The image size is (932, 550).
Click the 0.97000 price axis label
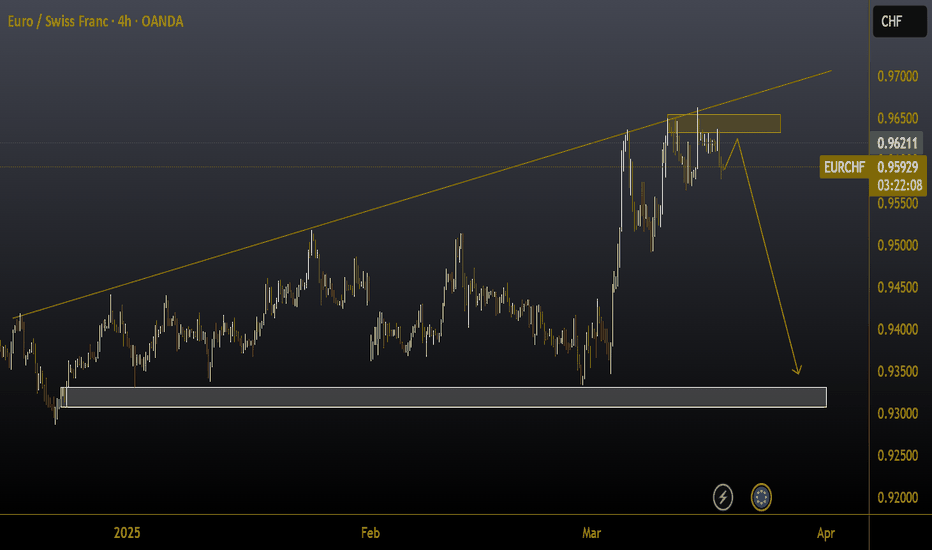[x=898, y=77]
